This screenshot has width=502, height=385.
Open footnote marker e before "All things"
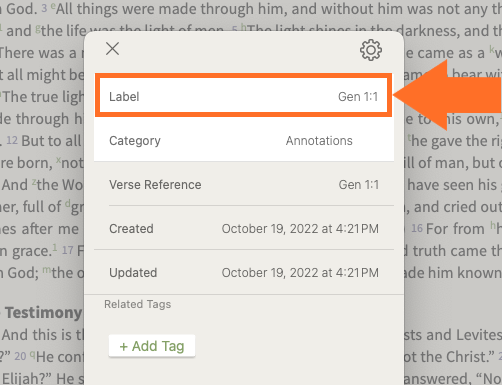click(53, 6)
